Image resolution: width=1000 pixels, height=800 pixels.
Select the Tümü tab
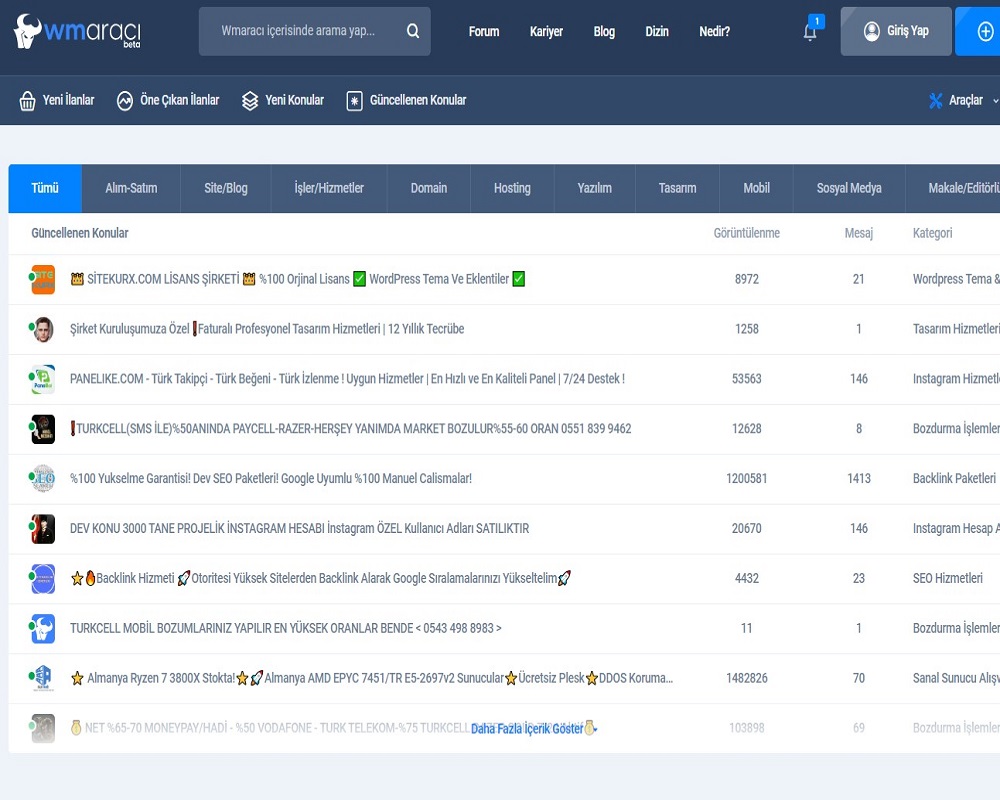click(45, 188)
